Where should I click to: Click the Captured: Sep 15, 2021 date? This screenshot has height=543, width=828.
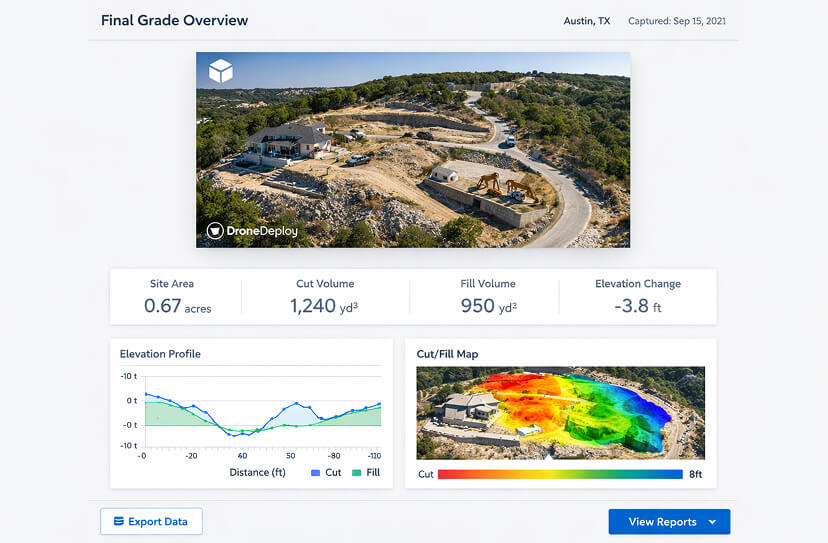coord(676,21)
